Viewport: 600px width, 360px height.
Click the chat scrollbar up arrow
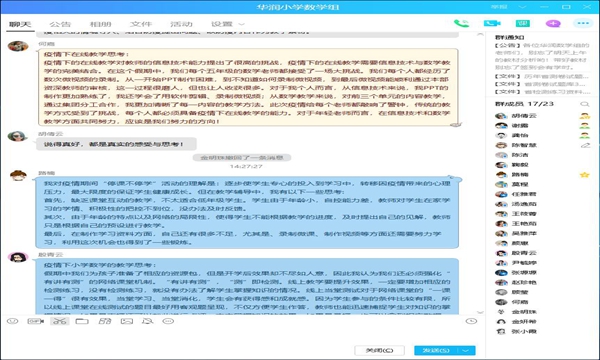click(480, 35)
